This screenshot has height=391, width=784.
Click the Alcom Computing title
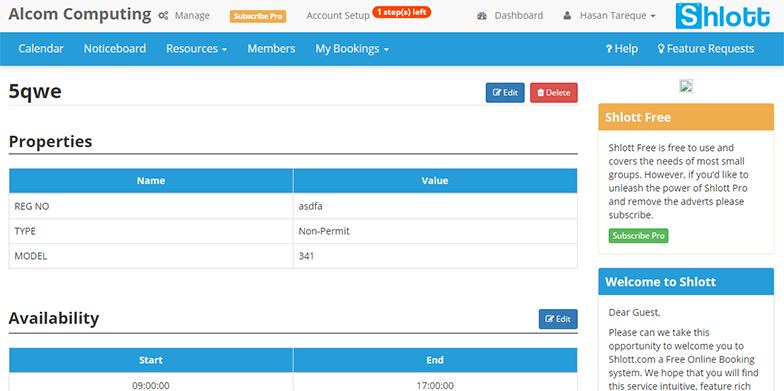pyautogui.click(x=80, y=15)
